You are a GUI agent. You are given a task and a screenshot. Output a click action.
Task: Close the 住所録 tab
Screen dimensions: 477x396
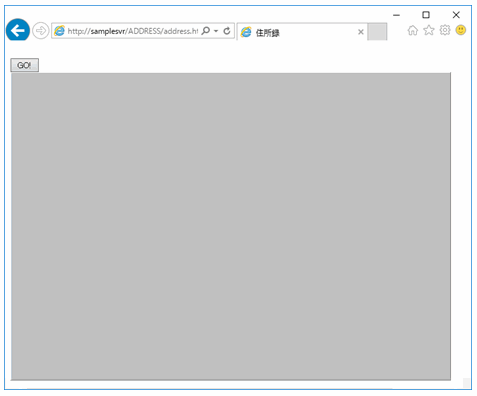pos(361,32)
